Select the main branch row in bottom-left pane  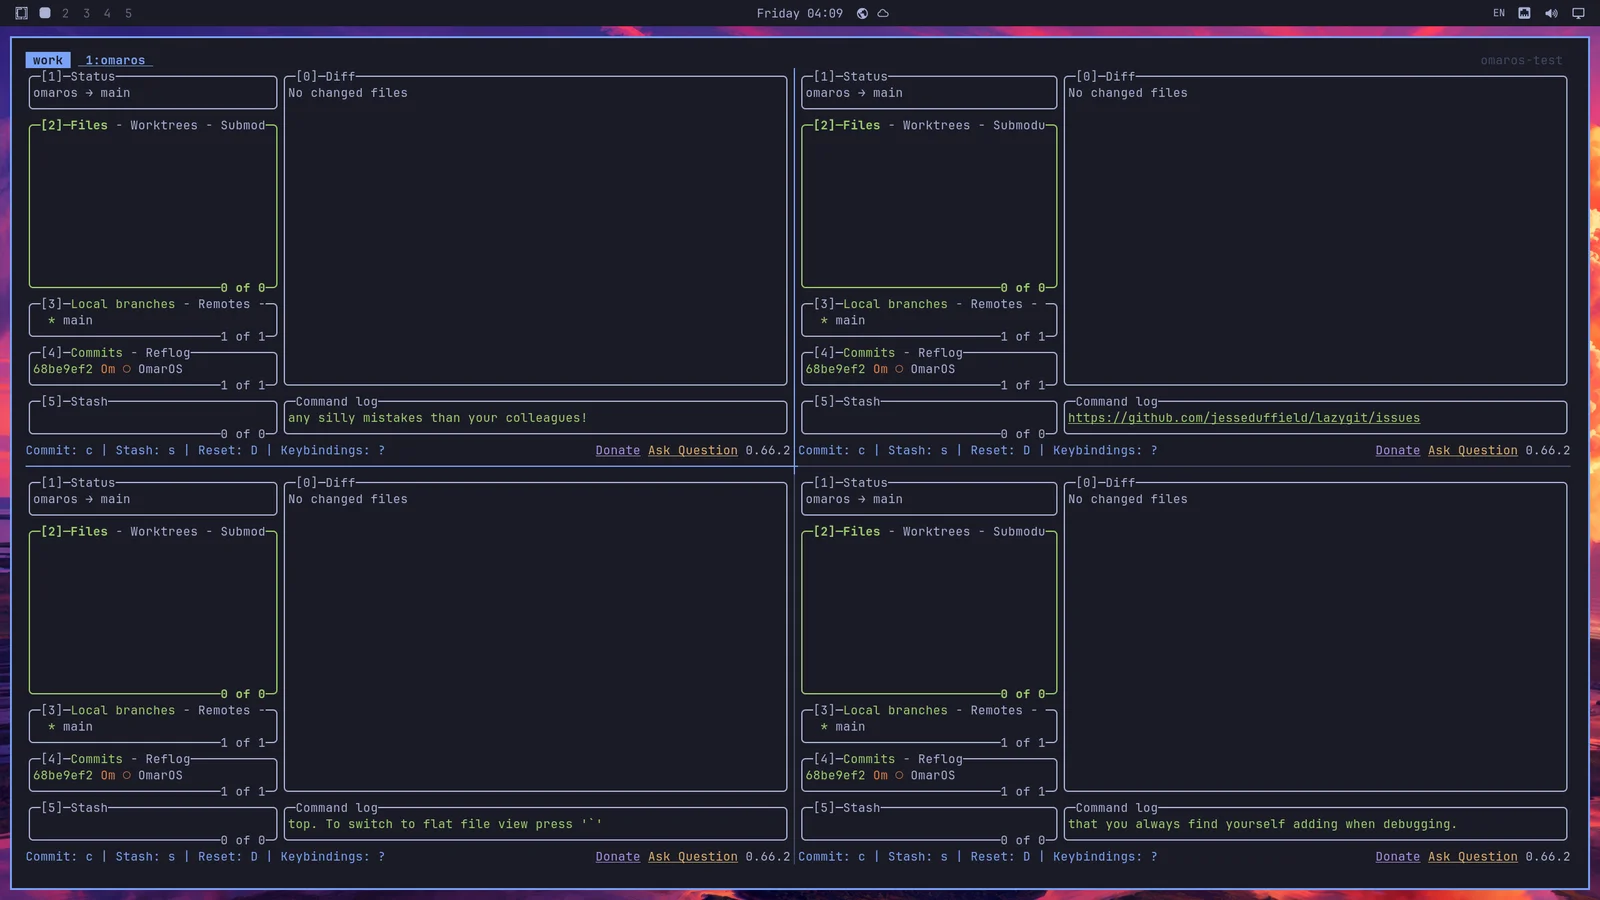(x=153, y=726)
